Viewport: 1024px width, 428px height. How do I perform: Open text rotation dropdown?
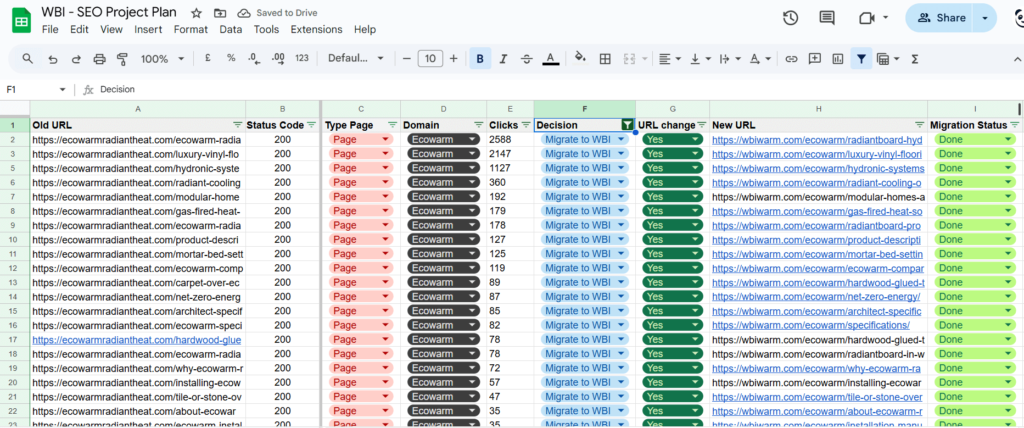758,59
